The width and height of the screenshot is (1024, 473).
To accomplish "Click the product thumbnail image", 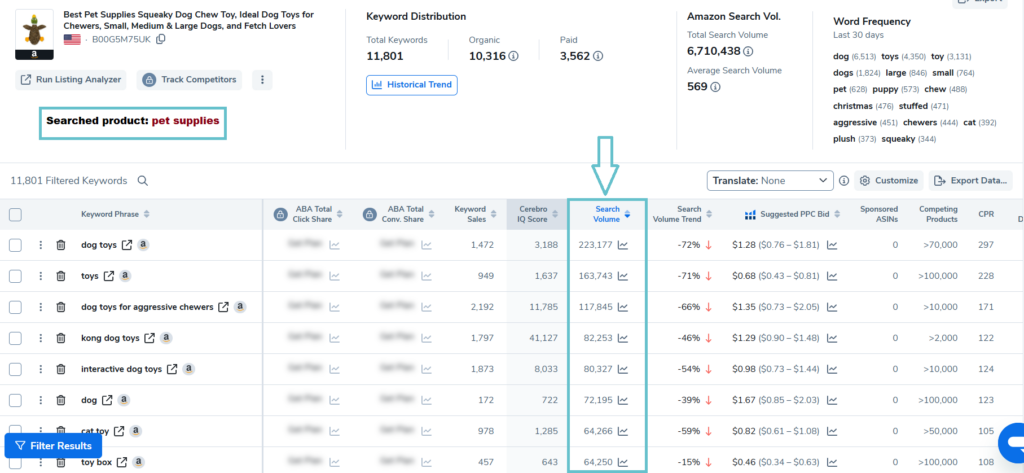I will (x=35, y=35).
